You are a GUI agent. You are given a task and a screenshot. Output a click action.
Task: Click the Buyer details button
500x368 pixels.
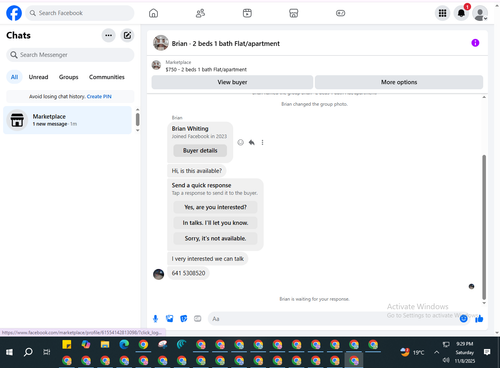(x=200, y=151)
